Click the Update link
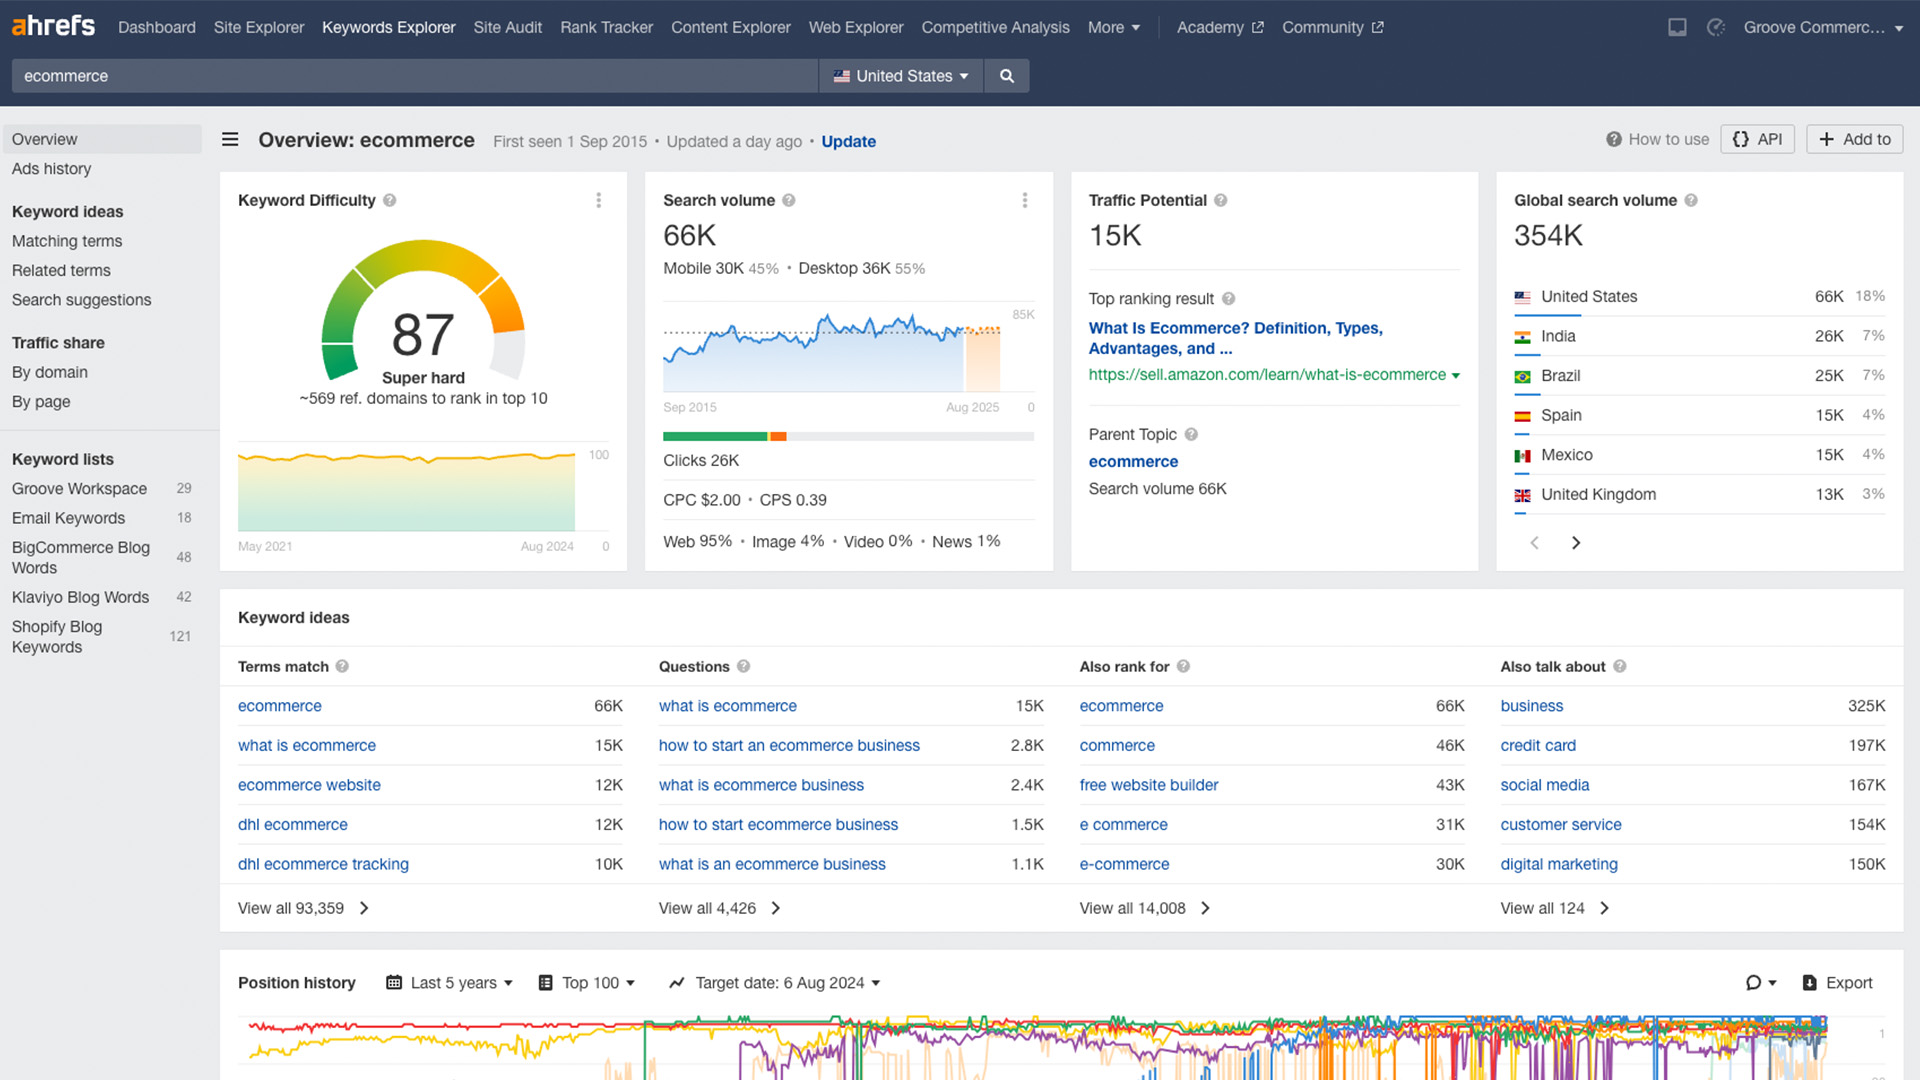The height and width of the screenshot is (1080, 1920). (x=848, y=141)
